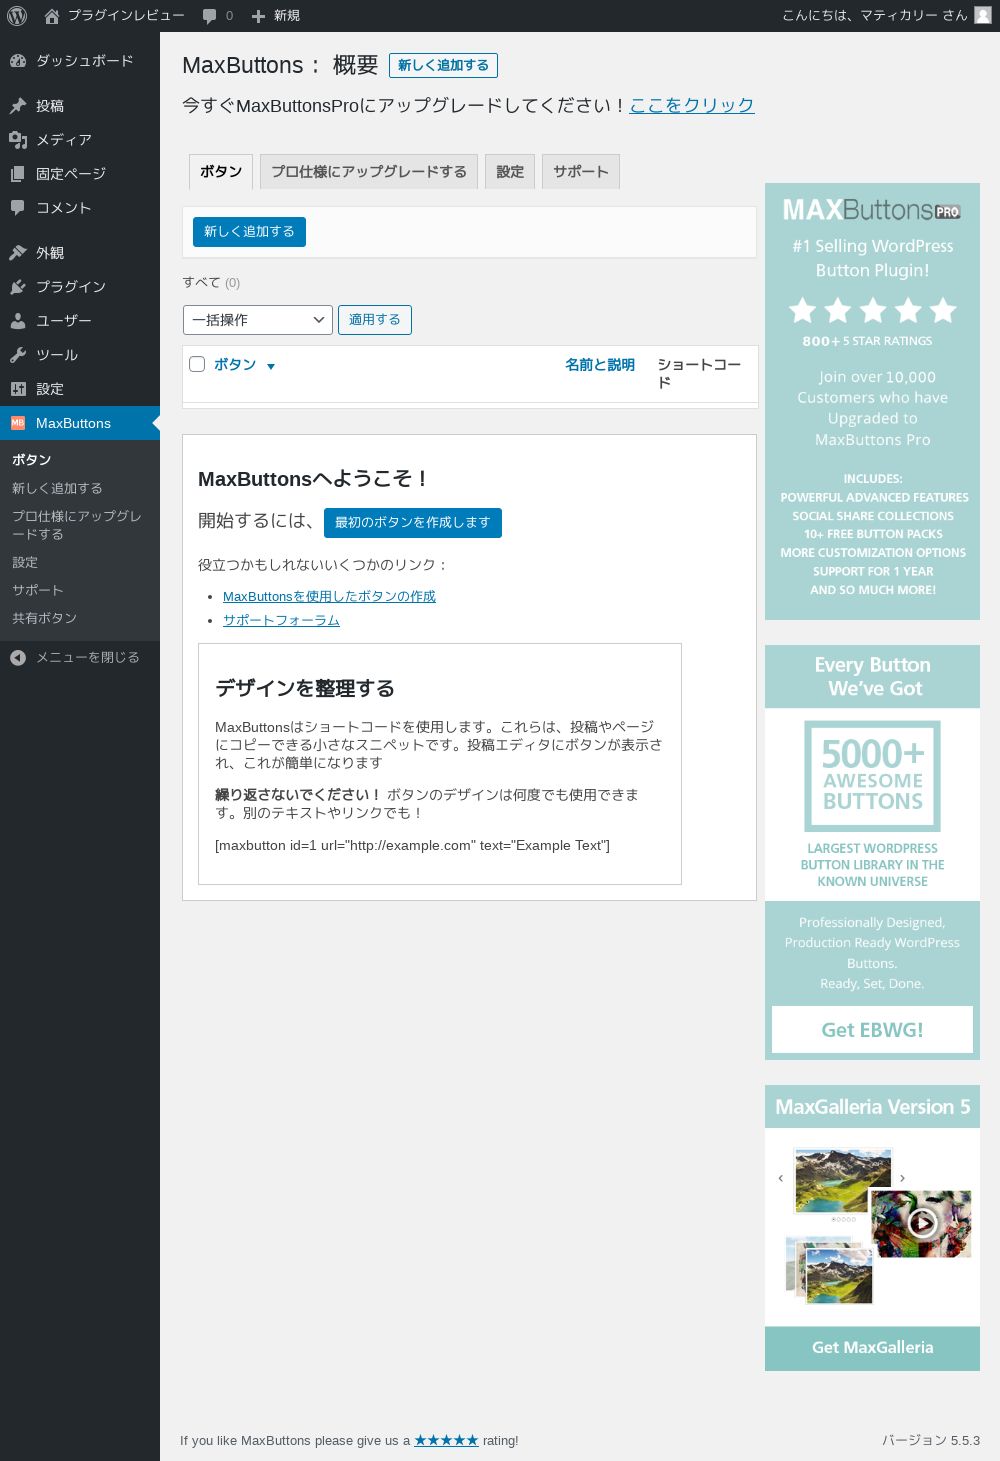
Task: Click MaxGalleria Version 5 banner heading
Action: 872,1107
